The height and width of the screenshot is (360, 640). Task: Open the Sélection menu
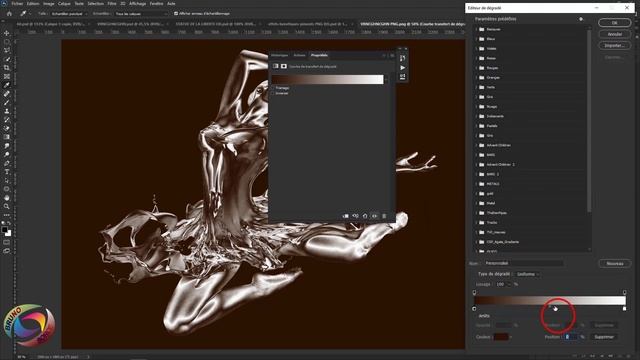(x=96, y=3)
